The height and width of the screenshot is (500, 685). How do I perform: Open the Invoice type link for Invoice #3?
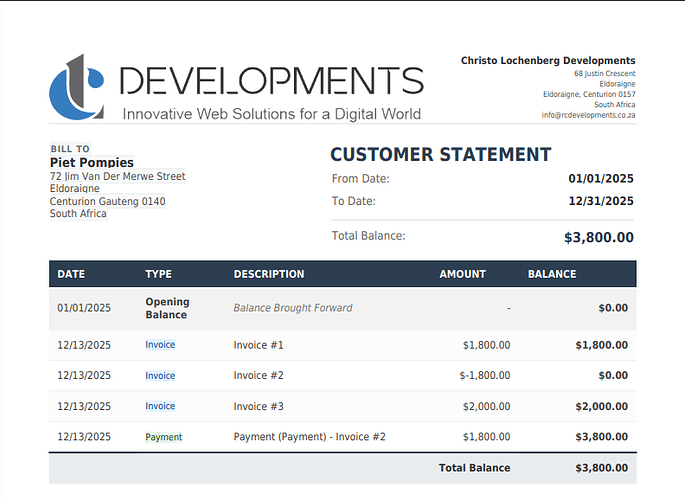click(160, 406)
